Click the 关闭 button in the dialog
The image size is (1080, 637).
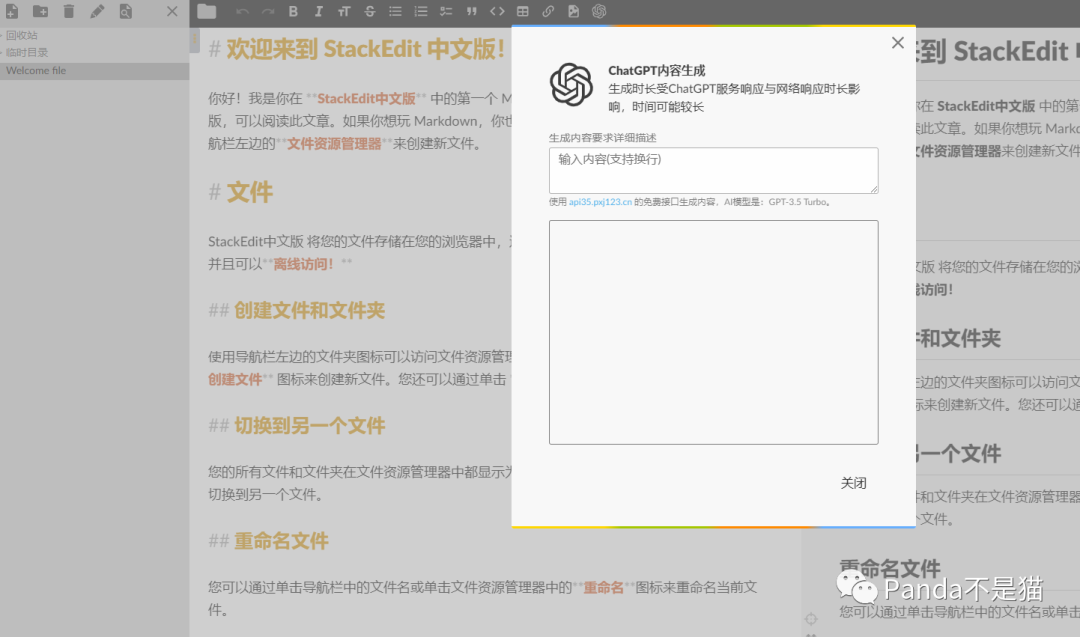pos(853,483)
